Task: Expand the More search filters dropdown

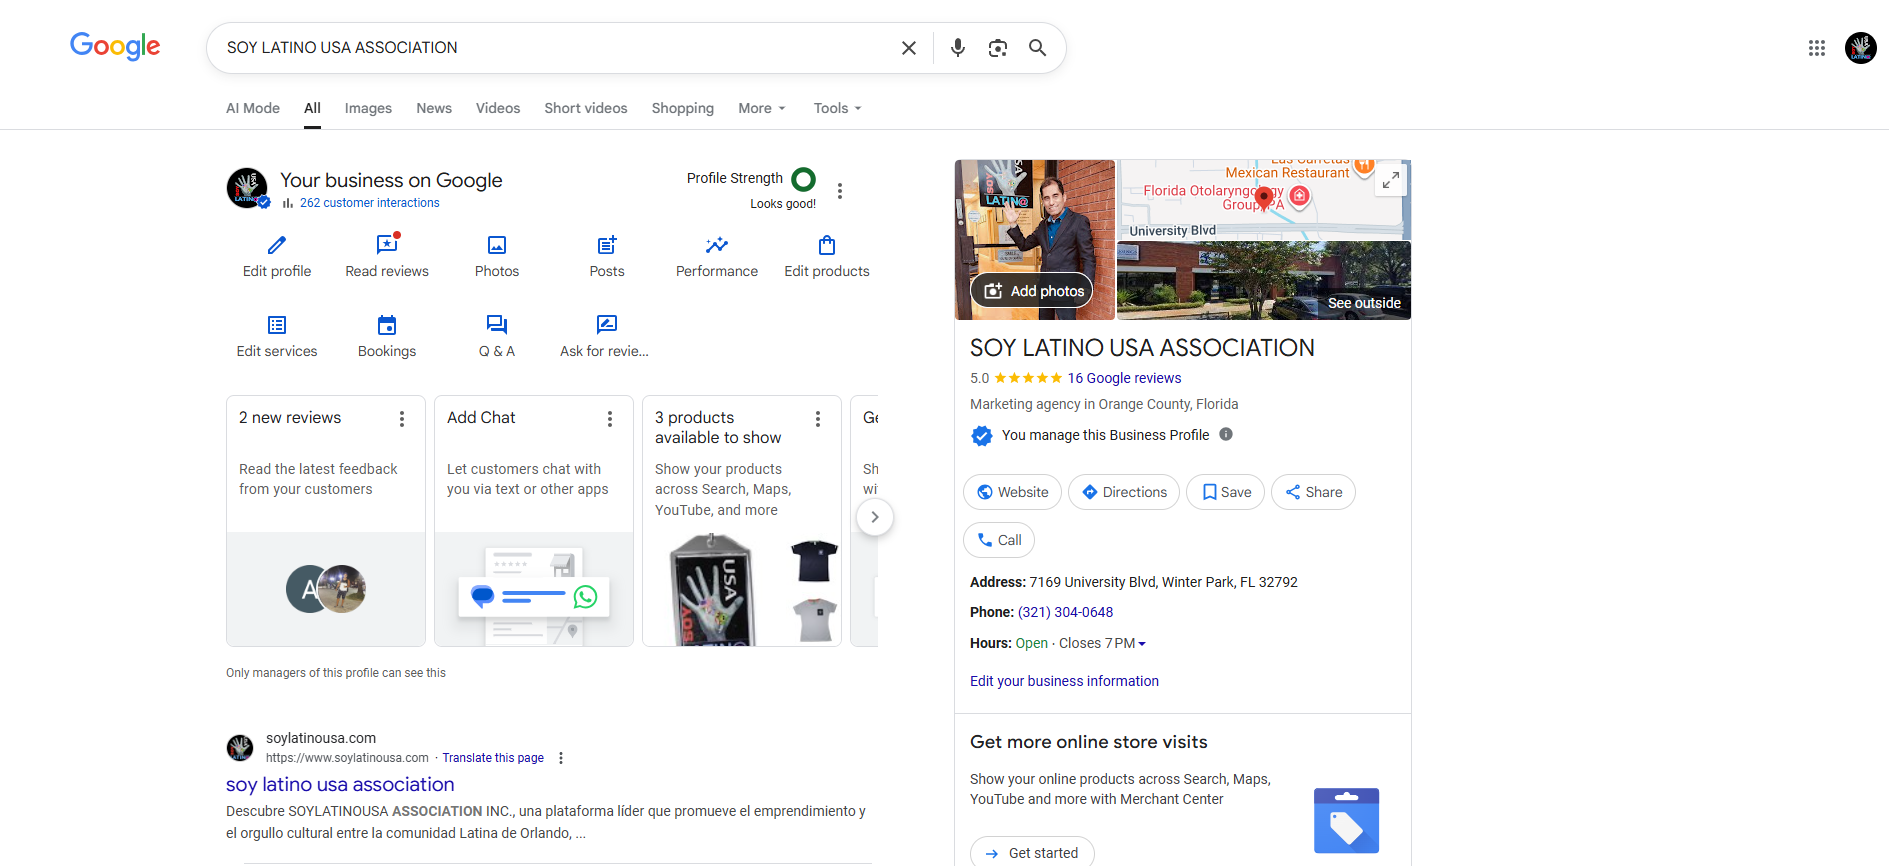Action: point(762,108)
